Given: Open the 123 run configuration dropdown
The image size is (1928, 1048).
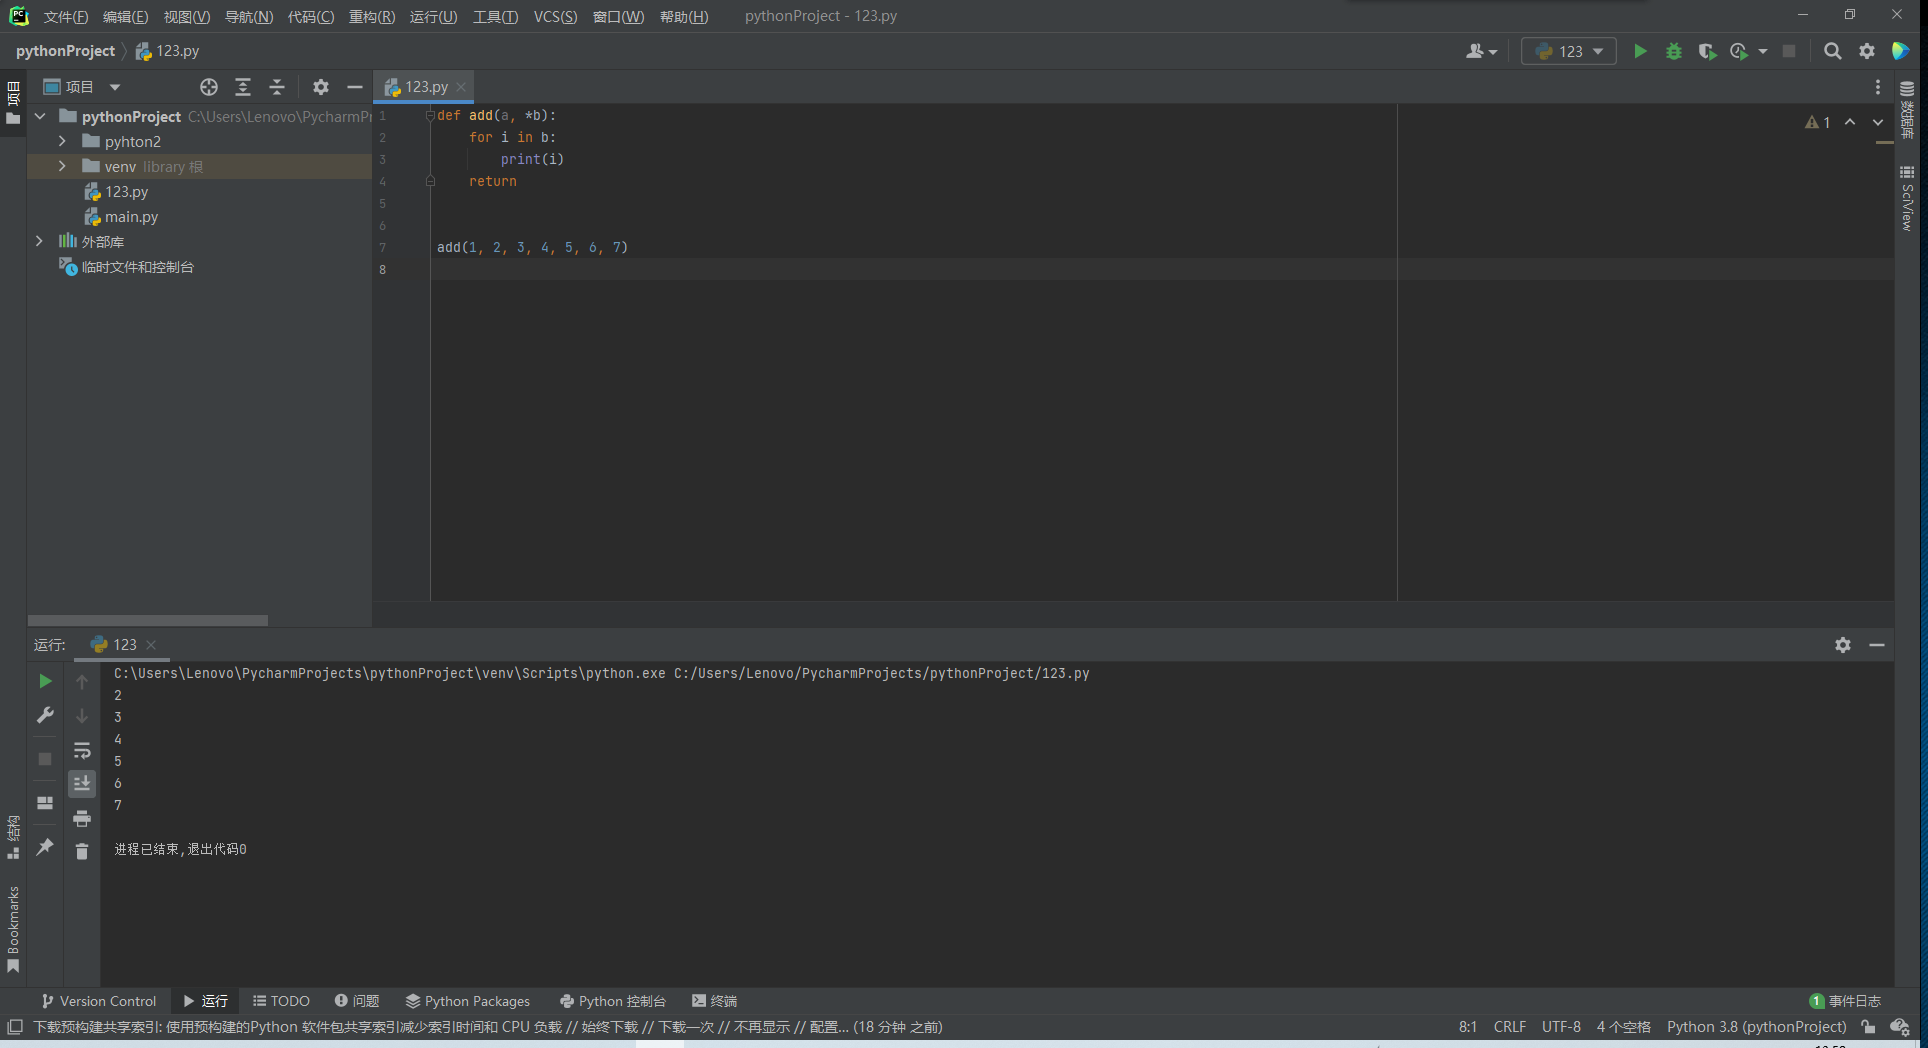Looking at the screenshot, I should pyautogui.click(x=1568, y=51).
